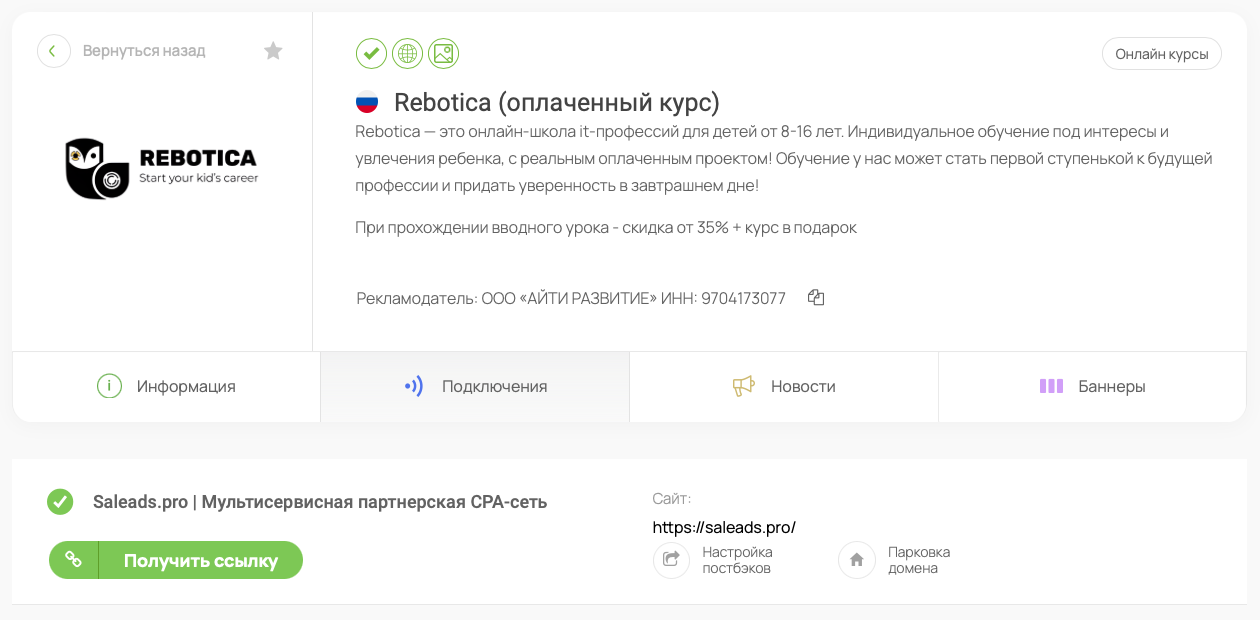Click the info circle icon on Информация tab
This screenshot has width=1260, height=620.
(x=109, y=386)
